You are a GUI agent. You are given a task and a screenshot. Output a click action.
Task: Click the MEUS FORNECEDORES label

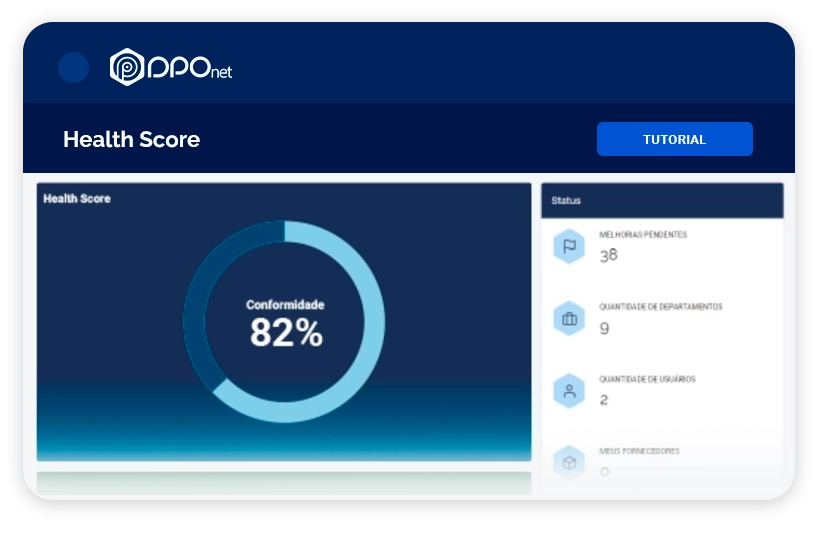click(639, 451)
